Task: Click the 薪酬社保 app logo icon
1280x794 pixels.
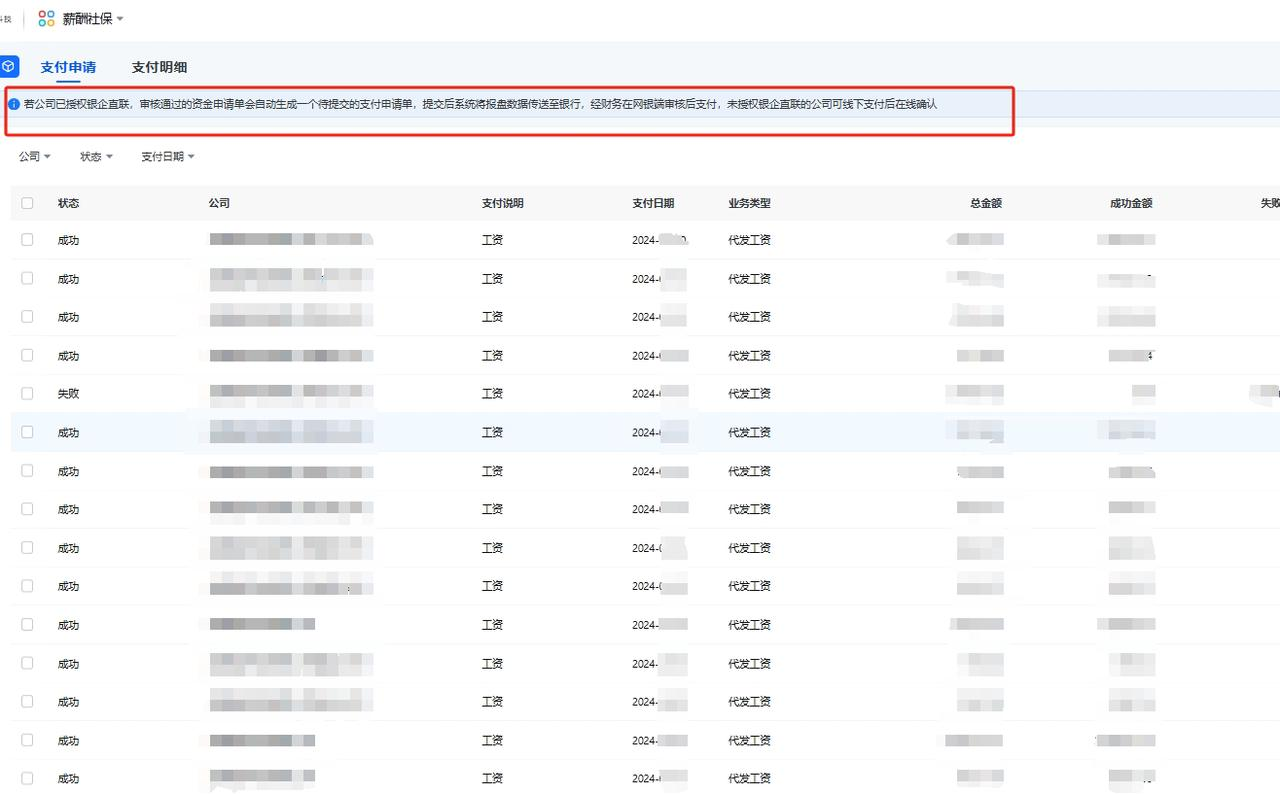Action: [46, 18]
